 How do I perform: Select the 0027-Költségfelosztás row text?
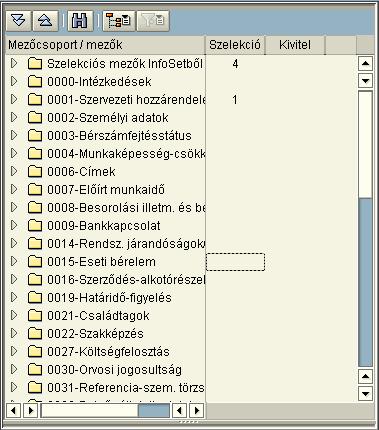(108, 352)
